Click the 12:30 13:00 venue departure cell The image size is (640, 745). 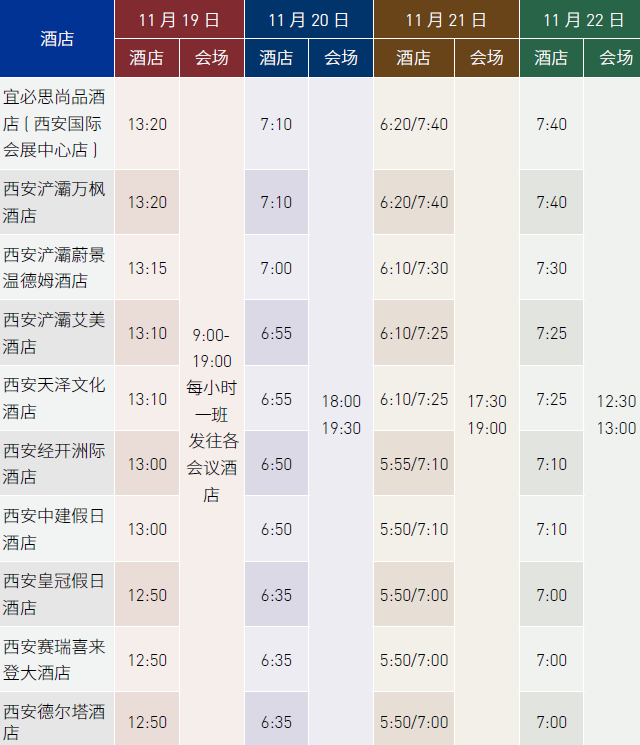[616, 414]
